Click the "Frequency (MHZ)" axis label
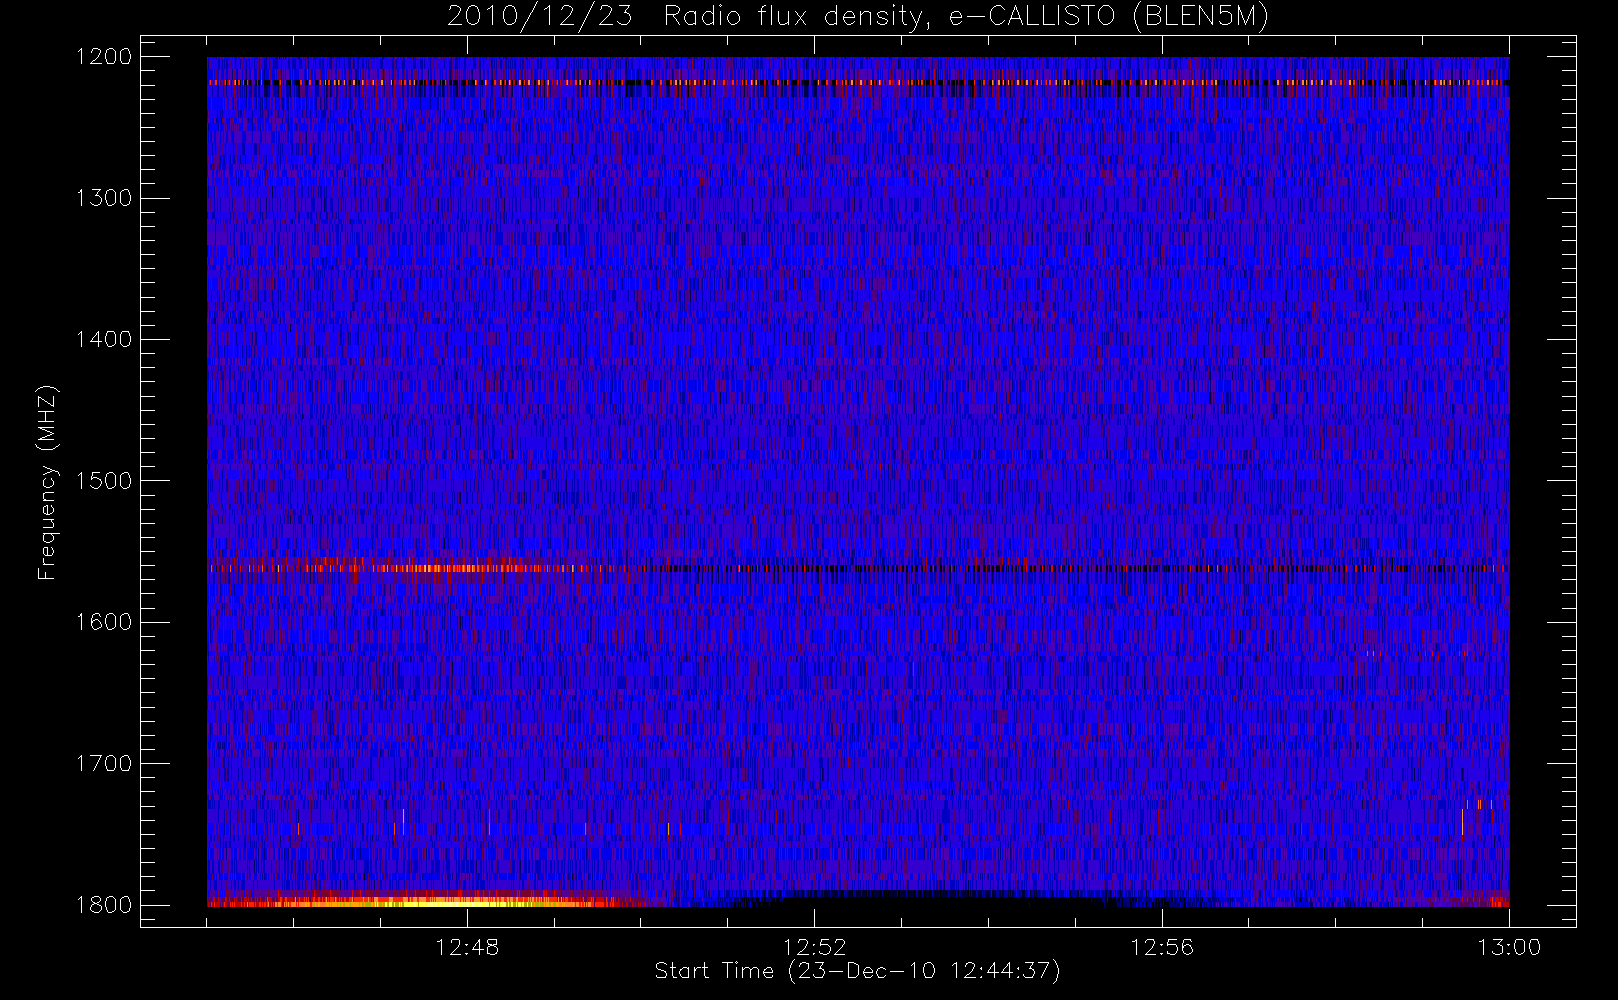The height and width of the screenshot is (1000, 1618). click(46, 482)
